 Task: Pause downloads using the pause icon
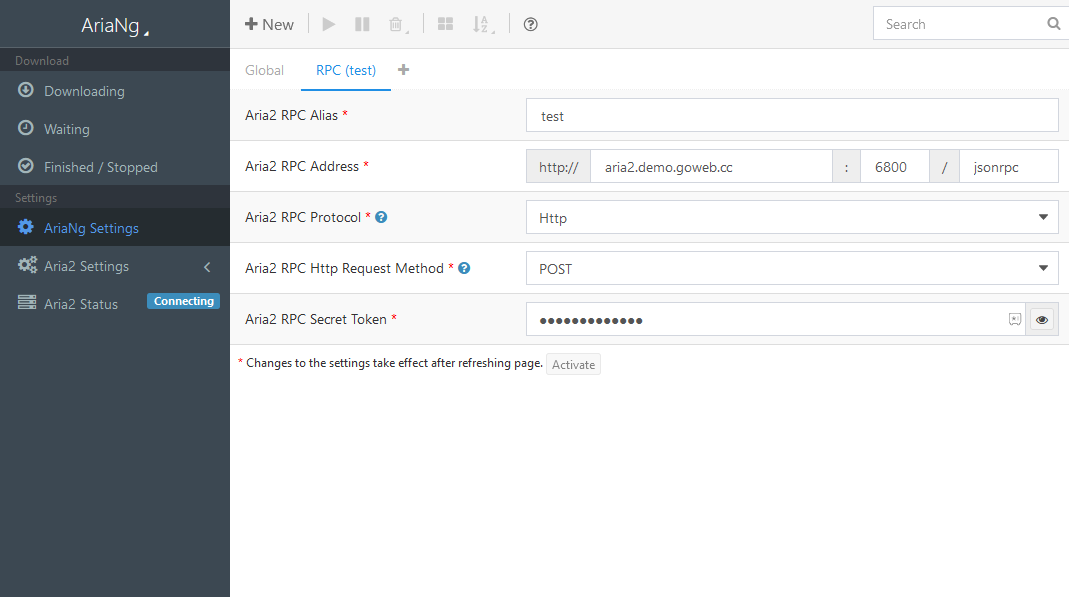tap(362, 23)
